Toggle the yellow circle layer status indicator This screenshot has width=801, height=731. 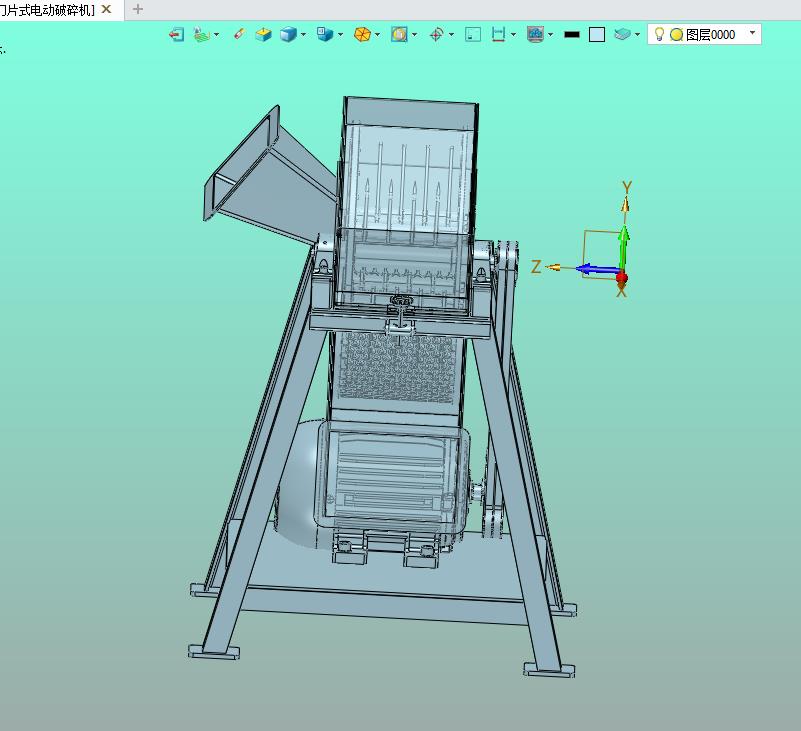676,35
